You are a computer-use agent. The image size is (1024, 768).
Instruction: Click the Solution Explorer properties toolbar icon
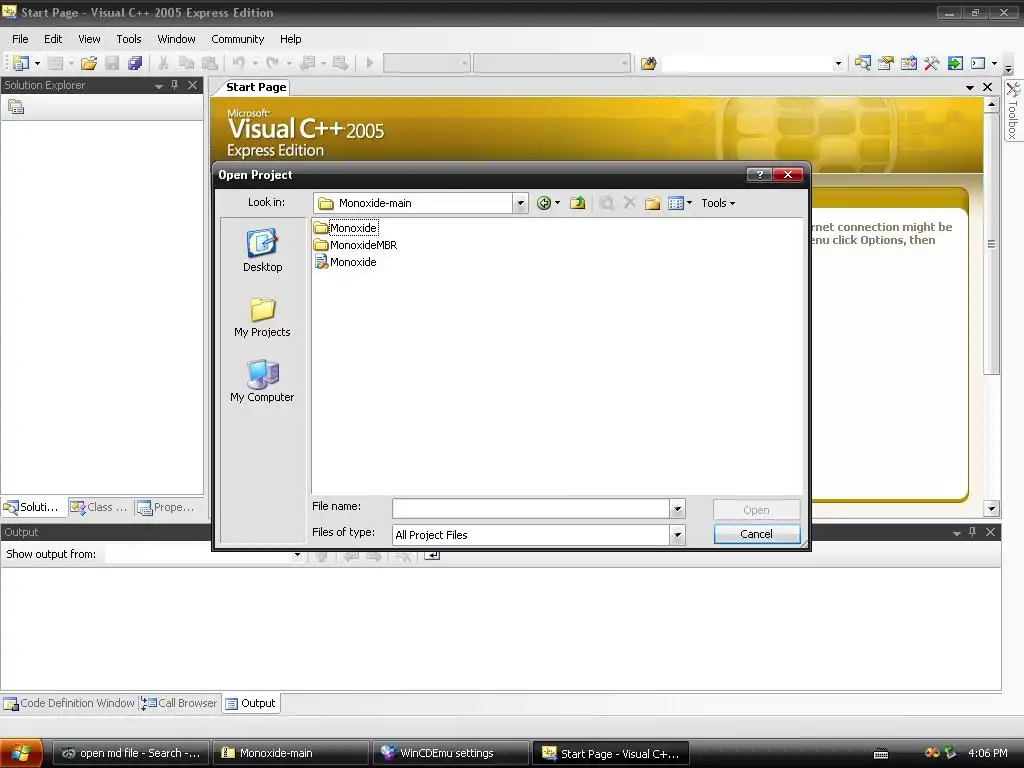16,107
